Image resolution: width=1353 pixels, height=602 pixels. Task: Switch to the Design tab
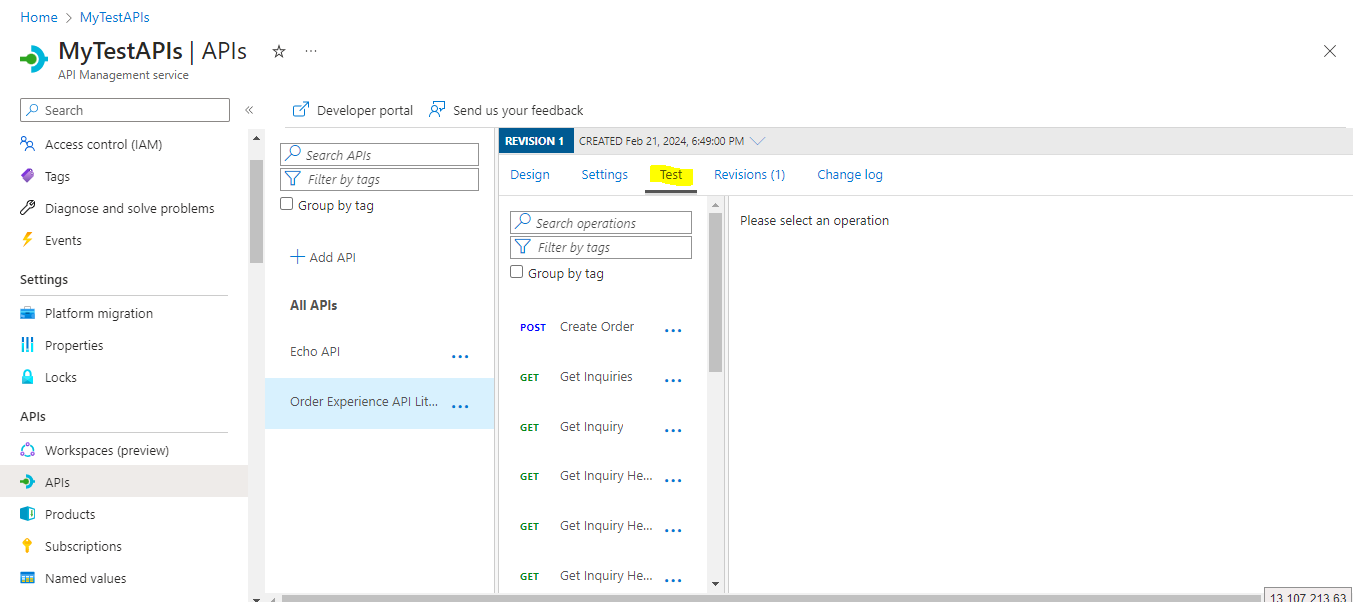[530, 175]
